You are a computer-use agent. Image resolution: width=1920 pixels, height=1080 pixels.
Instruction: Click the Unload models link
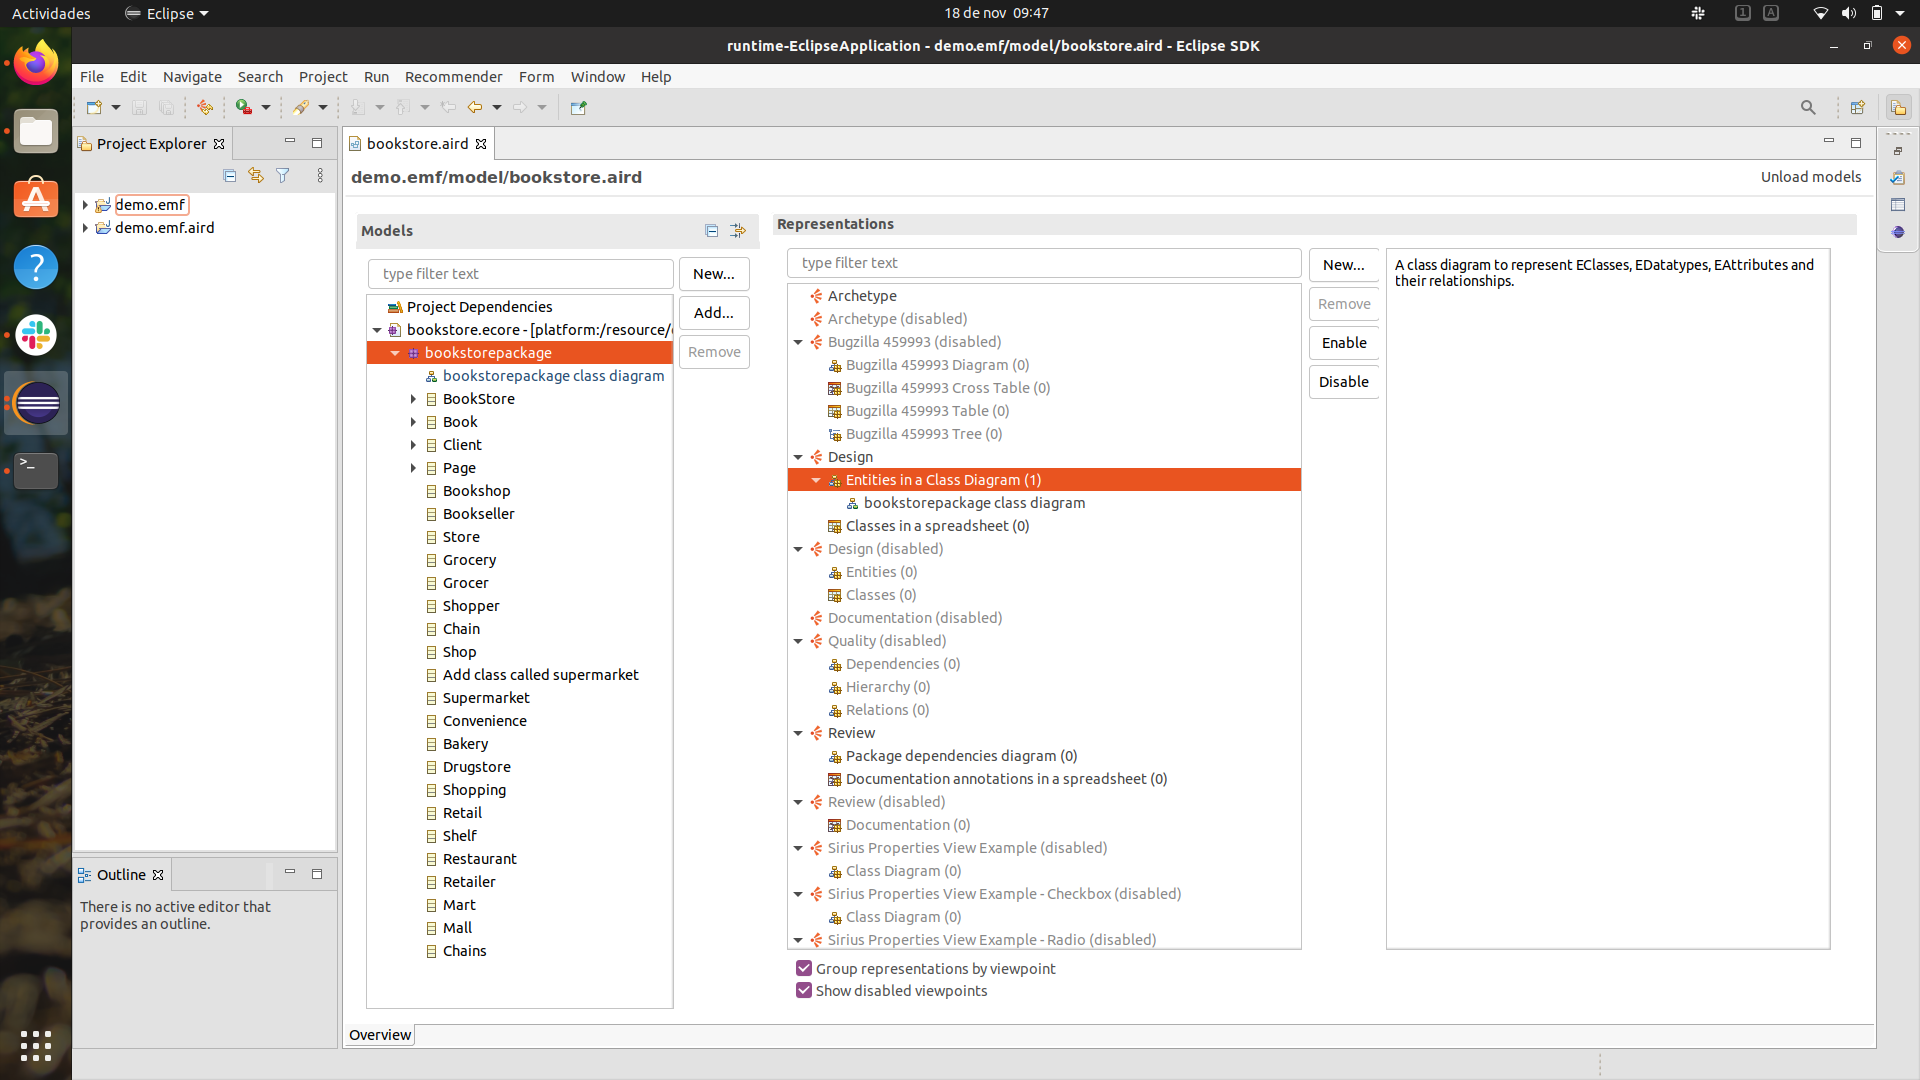(1811, 177)
